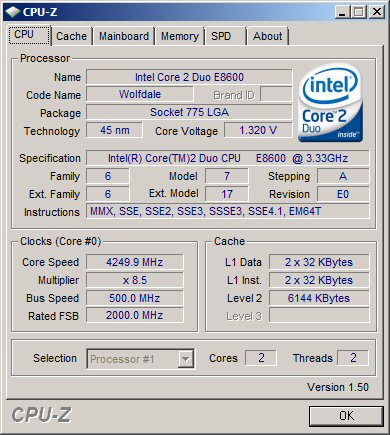
Task: Click the OK button
Action: pos(346,416)
